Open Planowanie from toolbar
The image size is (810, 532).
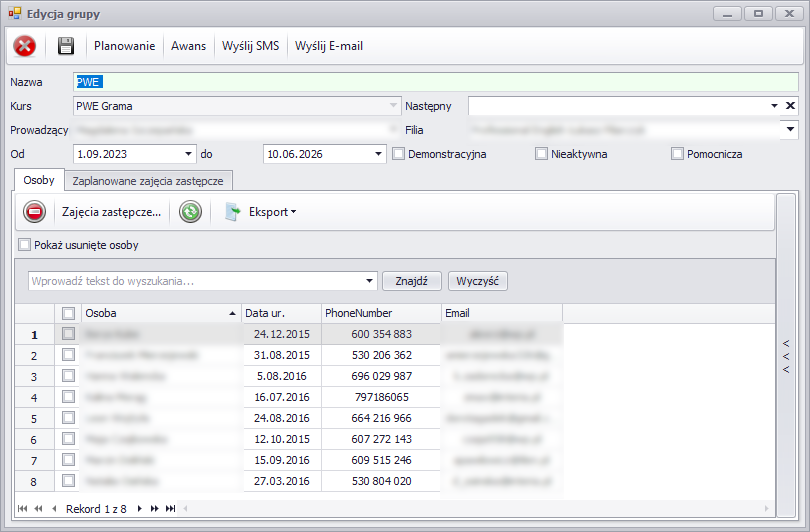[124, 46]
